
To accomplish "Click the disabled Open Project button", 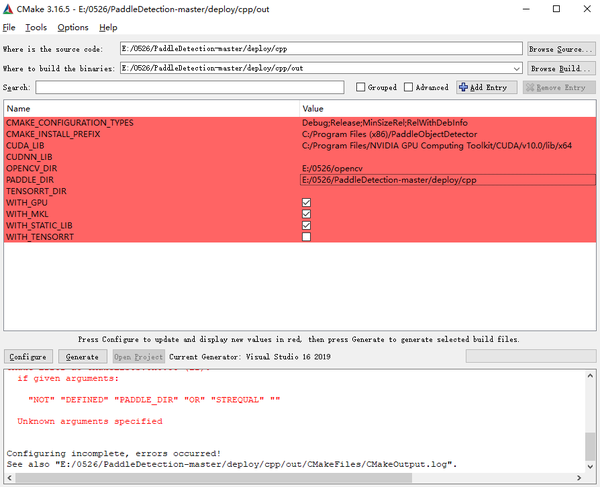I will coord(139,357).
